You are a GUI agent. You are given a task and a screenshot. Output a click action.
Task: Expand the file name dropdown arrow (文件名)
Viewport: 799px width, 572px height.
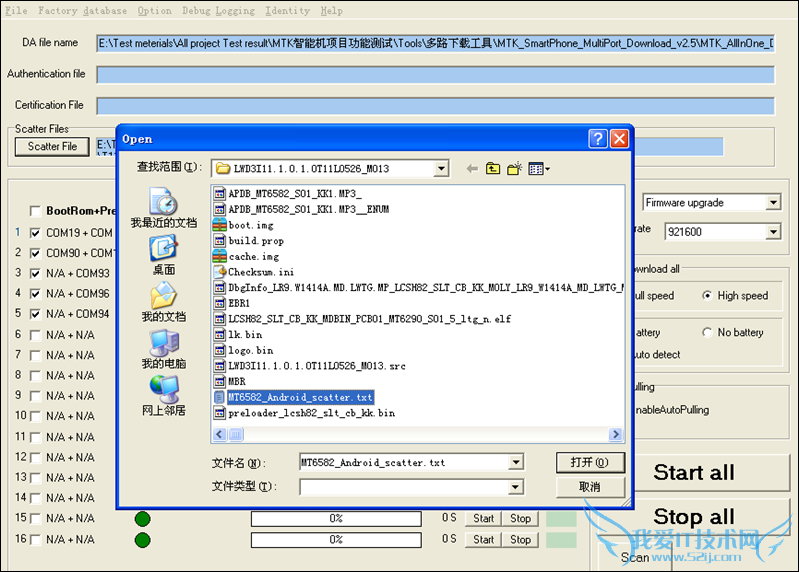tap(516, 462)
